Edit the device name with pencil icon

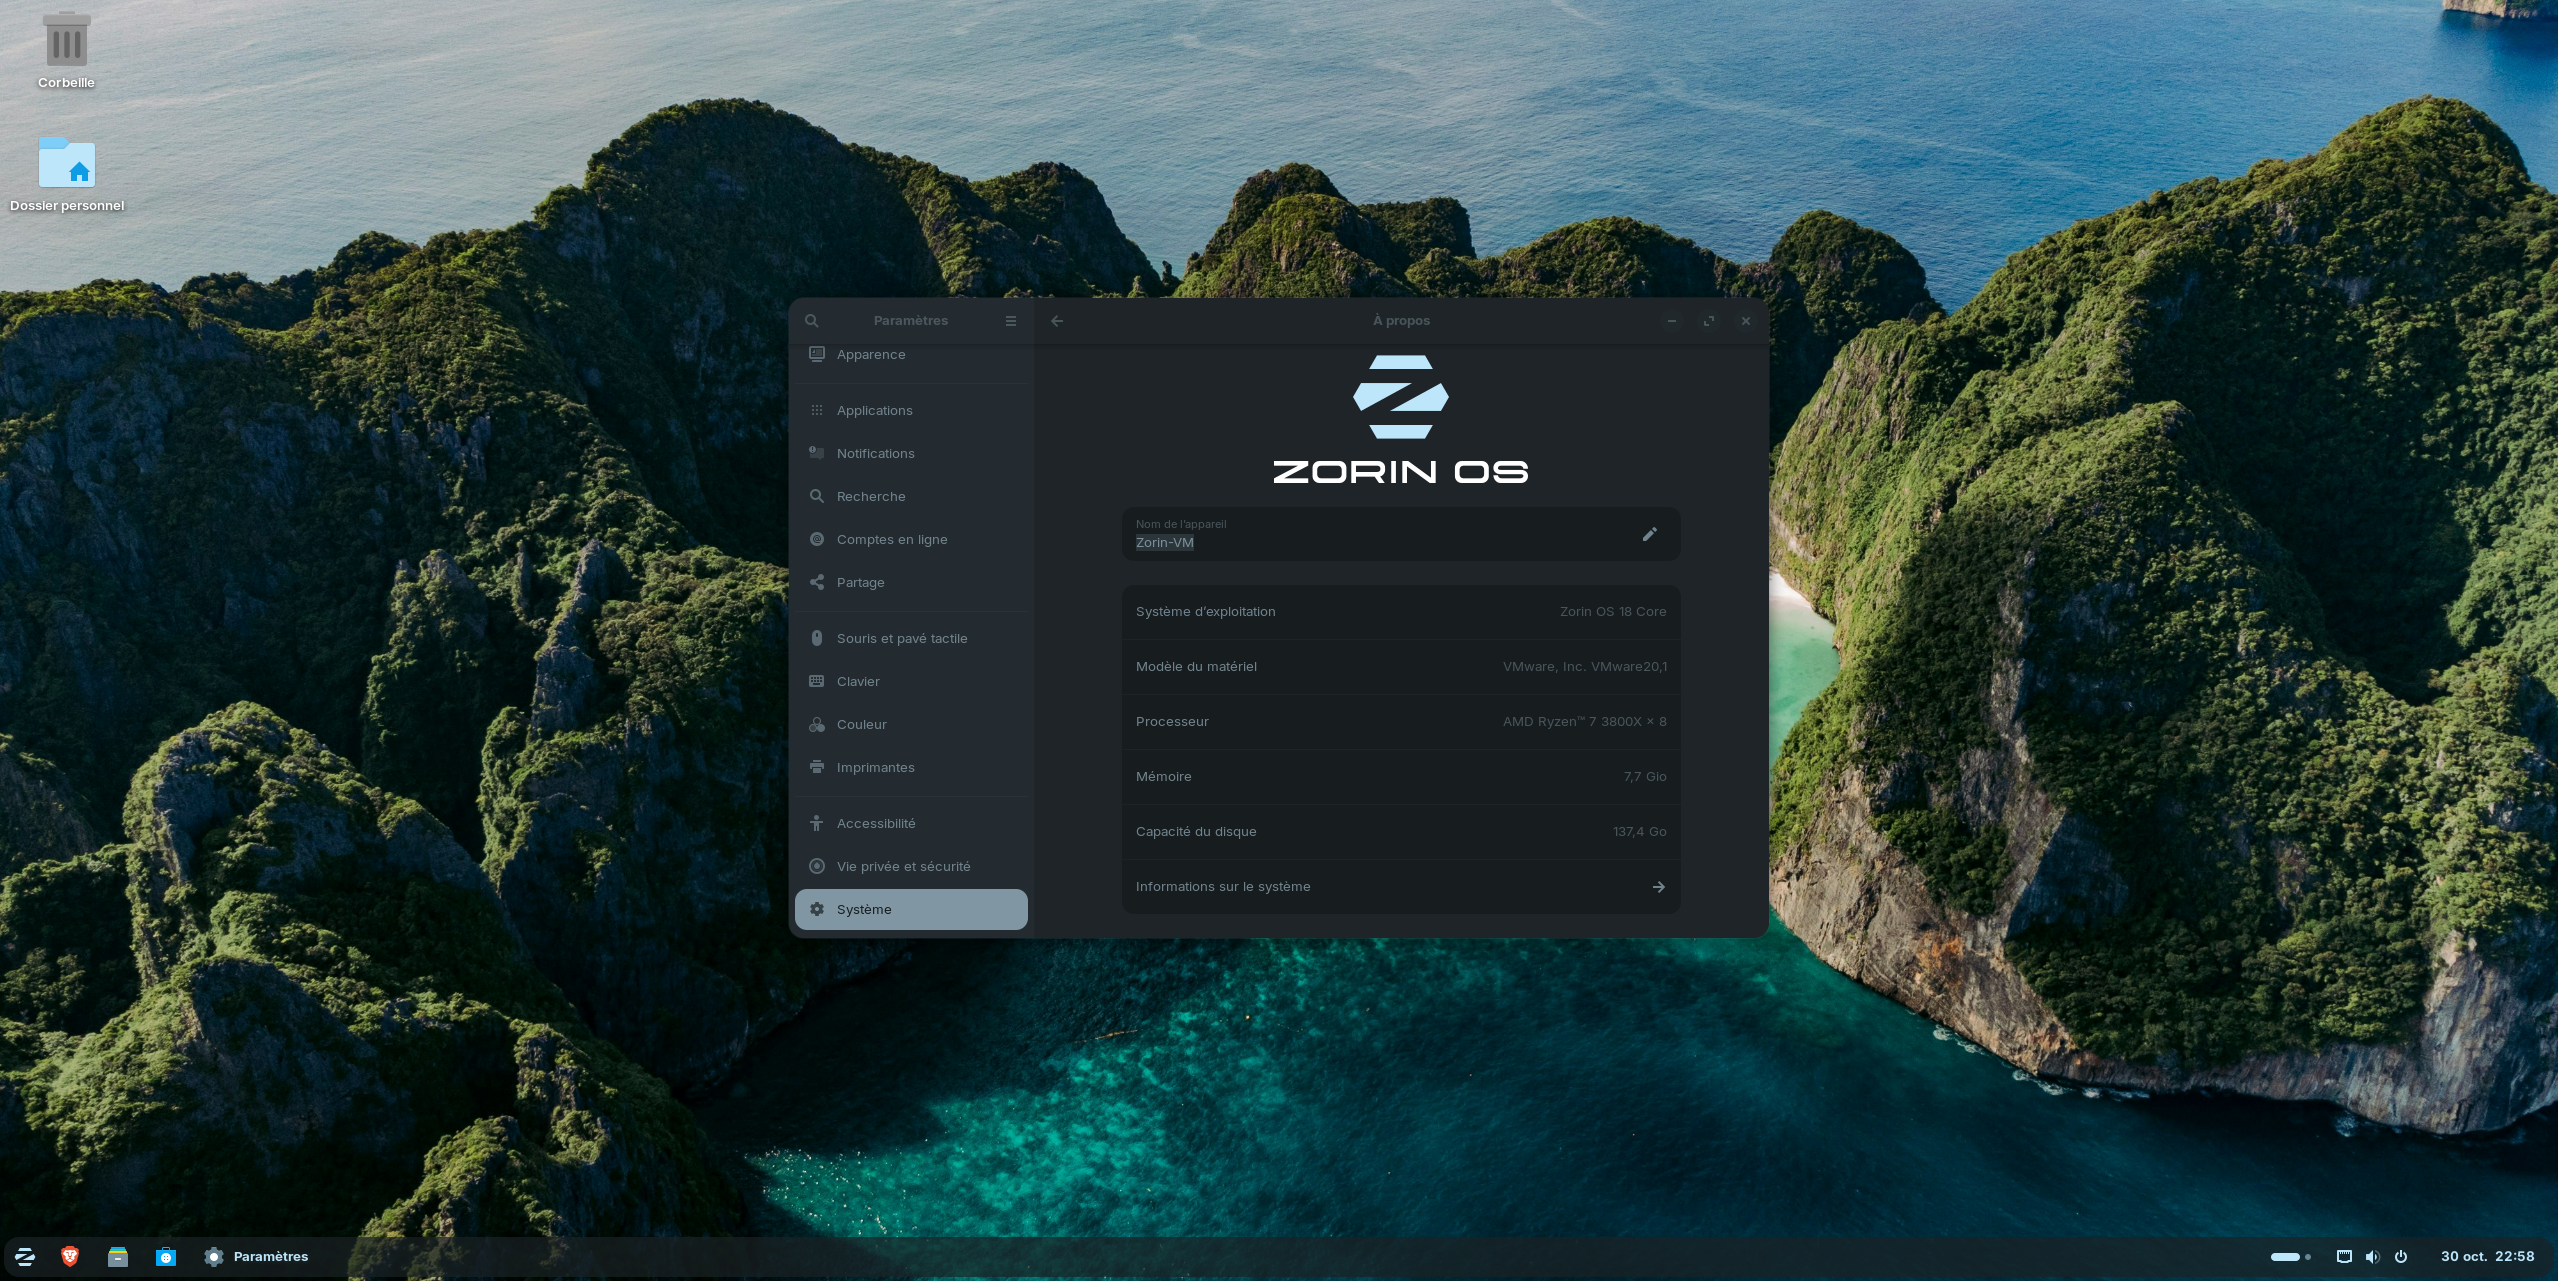point(1649,534)
